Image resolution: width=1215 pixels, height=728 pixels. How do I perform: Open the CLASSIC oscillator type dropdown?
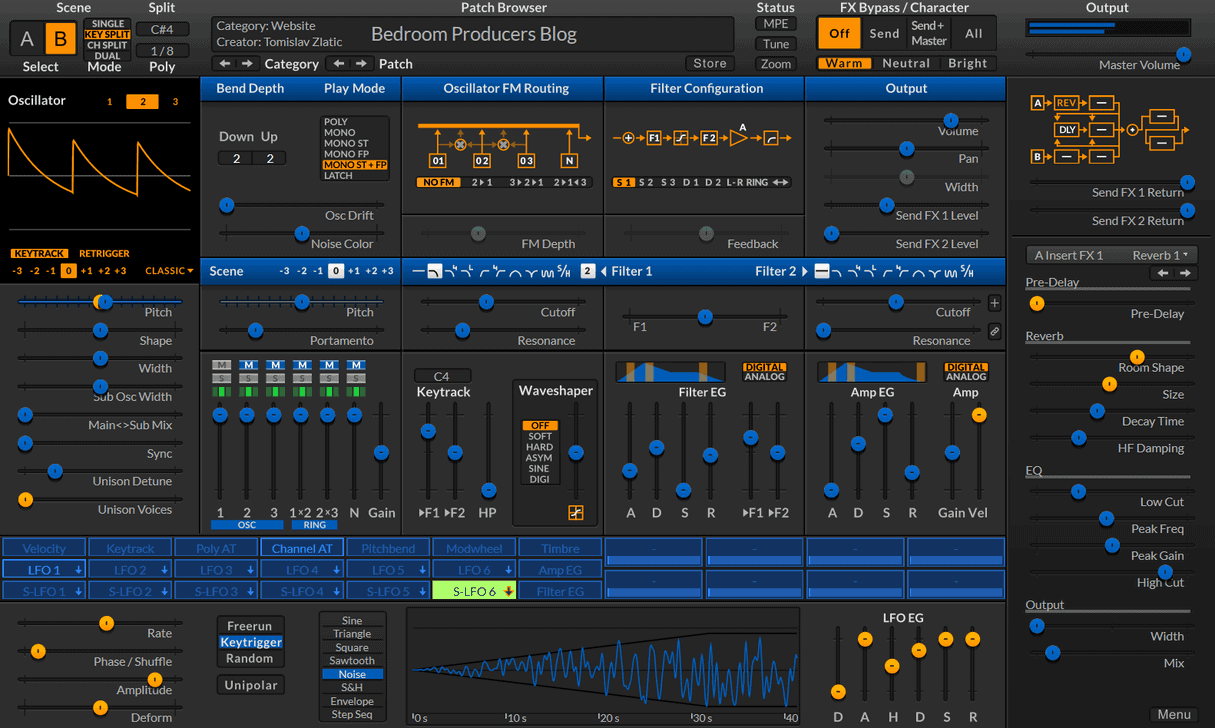[x=168, y=271]
